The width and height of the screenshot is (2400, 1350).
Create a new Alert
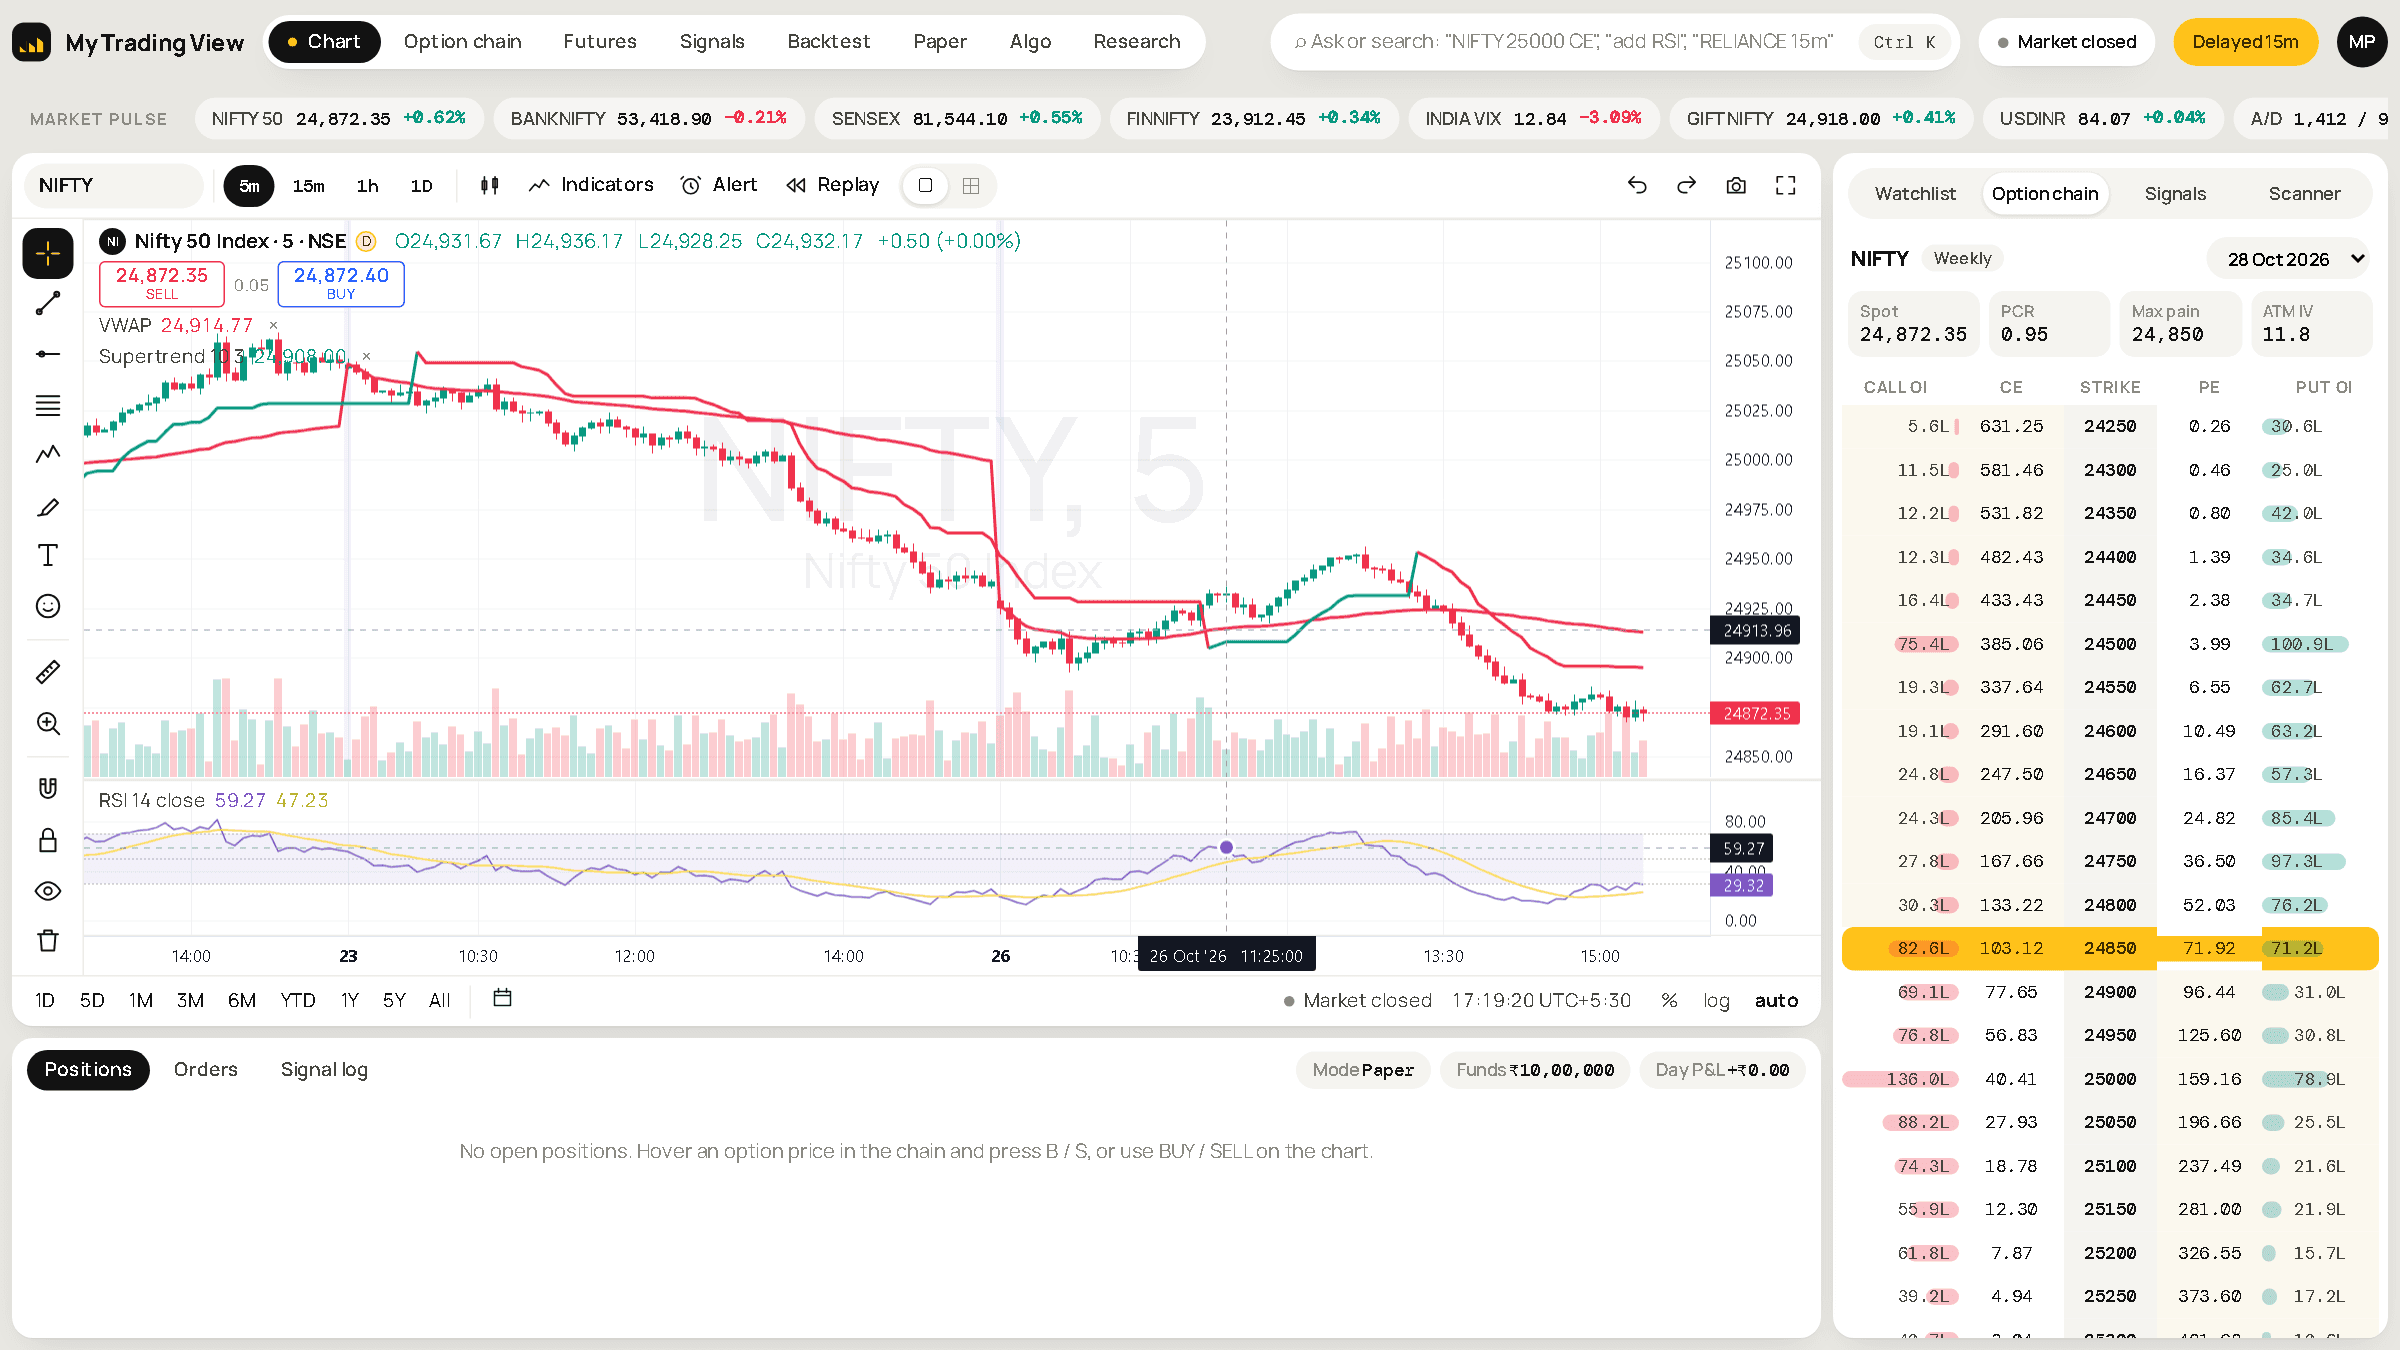[719, 185]
